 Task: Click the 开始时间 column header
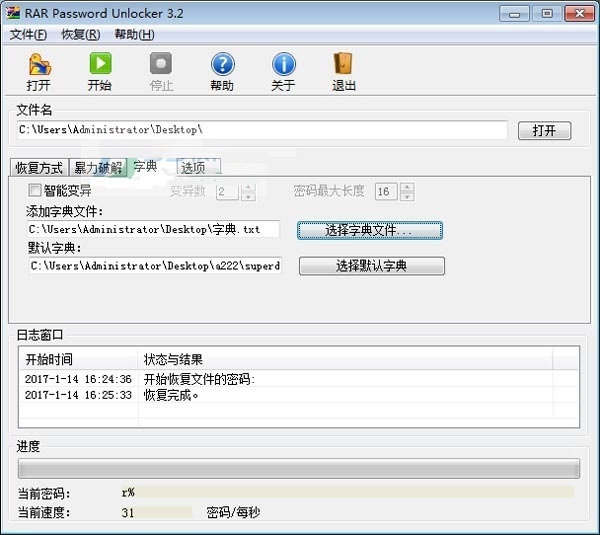pos(78,359)
